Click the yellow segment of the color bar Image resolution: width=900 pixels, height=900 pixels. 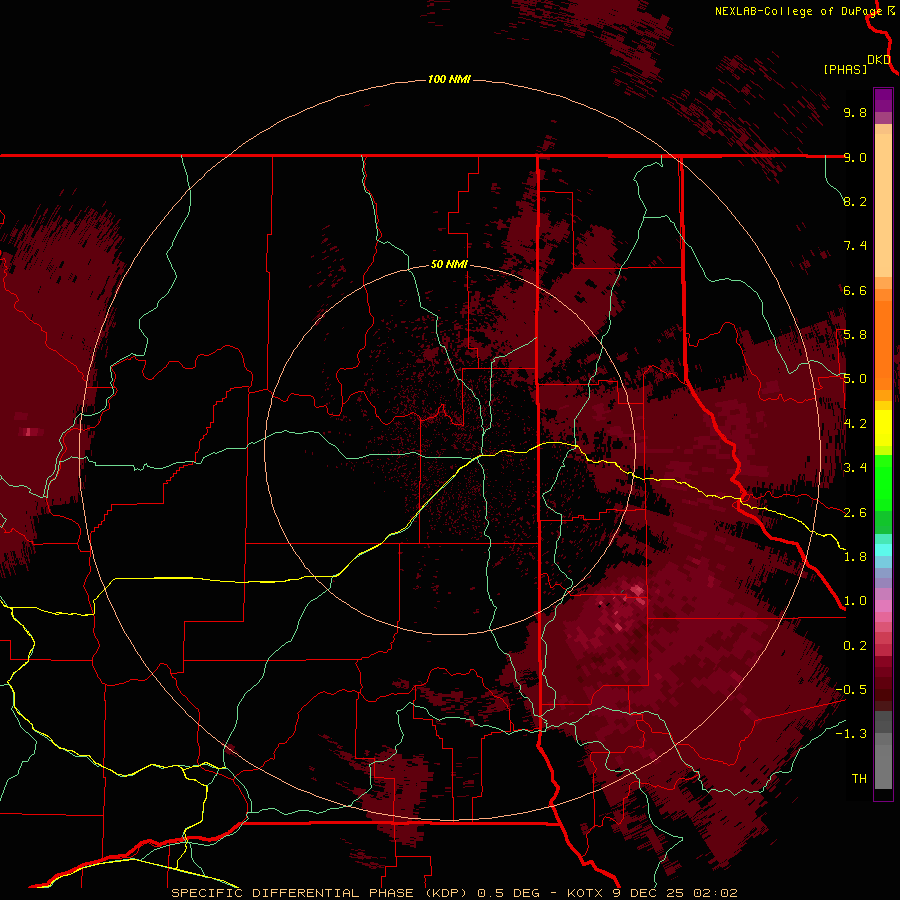pyautogui.click(x=883, y=428)
